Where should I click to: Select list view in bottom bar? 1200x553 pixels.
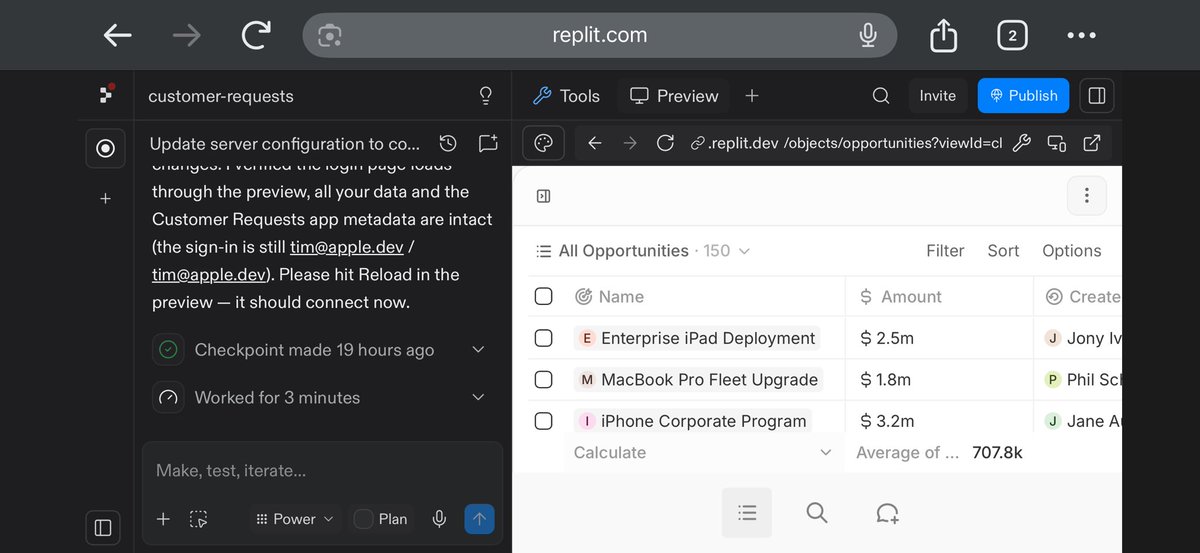[x=747, y=513]
